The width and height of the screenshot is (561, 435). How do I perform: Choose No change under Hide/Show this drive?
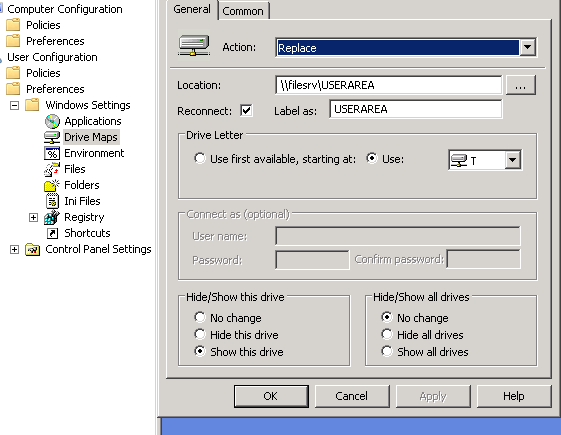(x=200, y=317)
